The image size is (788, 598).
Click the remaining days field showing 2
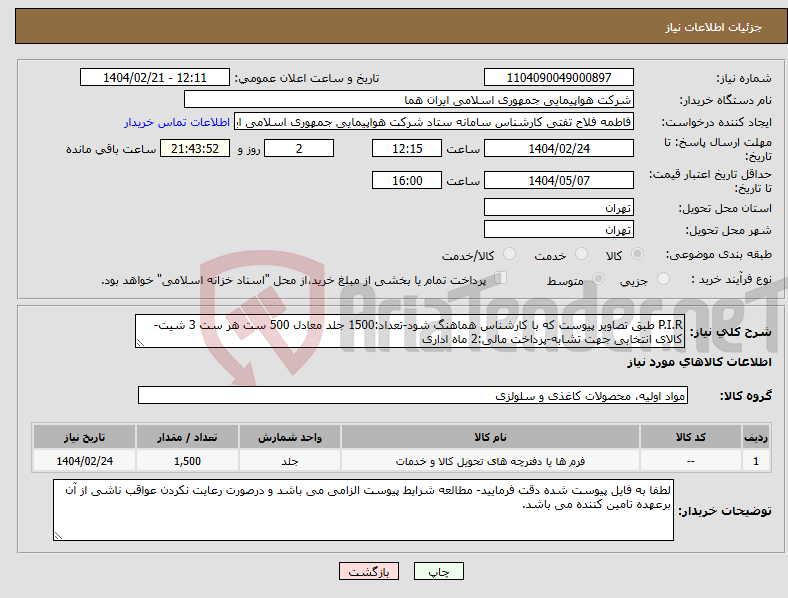tap(299, 148)
